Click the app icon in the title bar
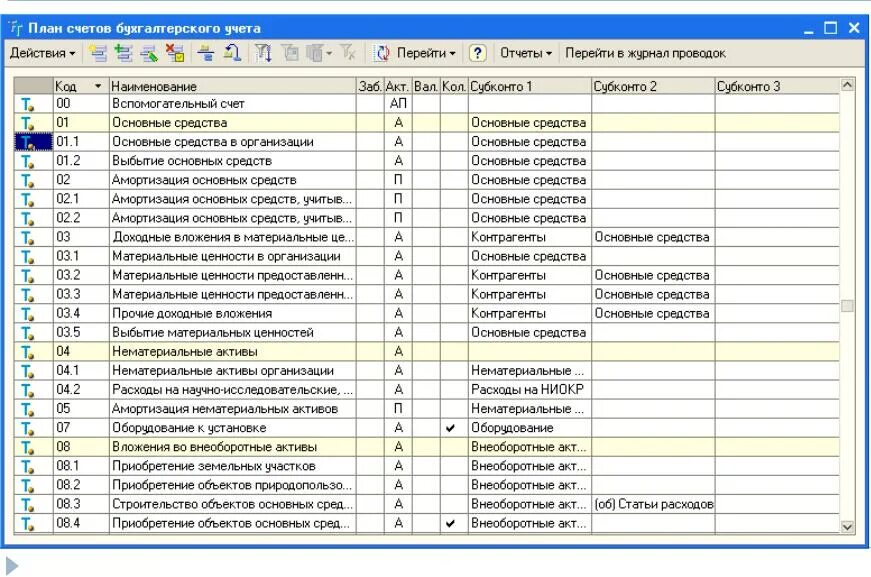Image resolution: width=871 pixels, height=577 pixels. pos(16,28)
